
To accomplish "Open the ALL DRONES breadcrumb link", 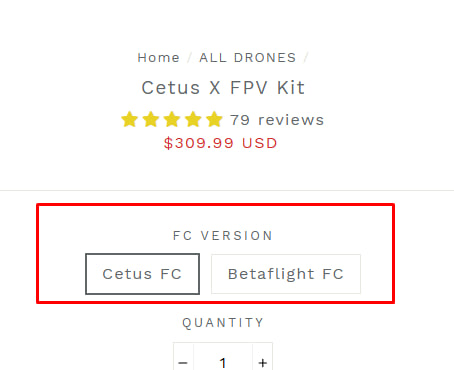I will point(248,58).
